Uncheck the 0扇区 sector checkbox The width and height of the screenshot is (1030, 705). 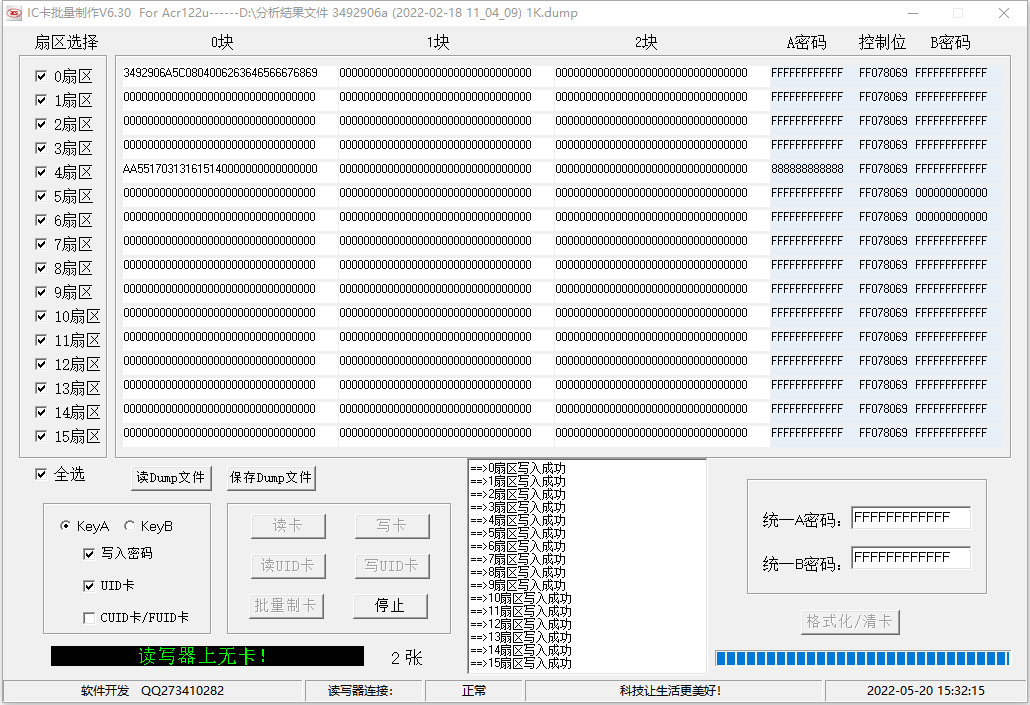point(41,76)
